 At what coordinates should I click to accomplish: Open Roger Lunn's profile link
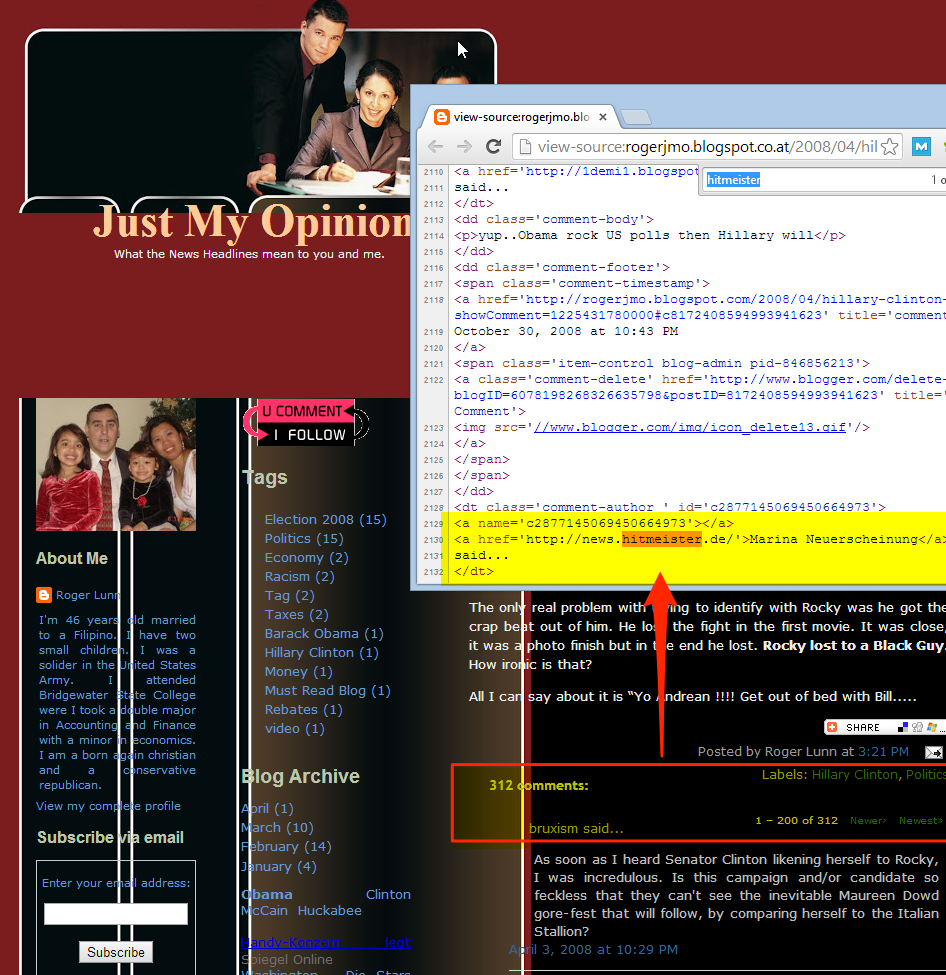pyautogui.click(x=88, y=595)
